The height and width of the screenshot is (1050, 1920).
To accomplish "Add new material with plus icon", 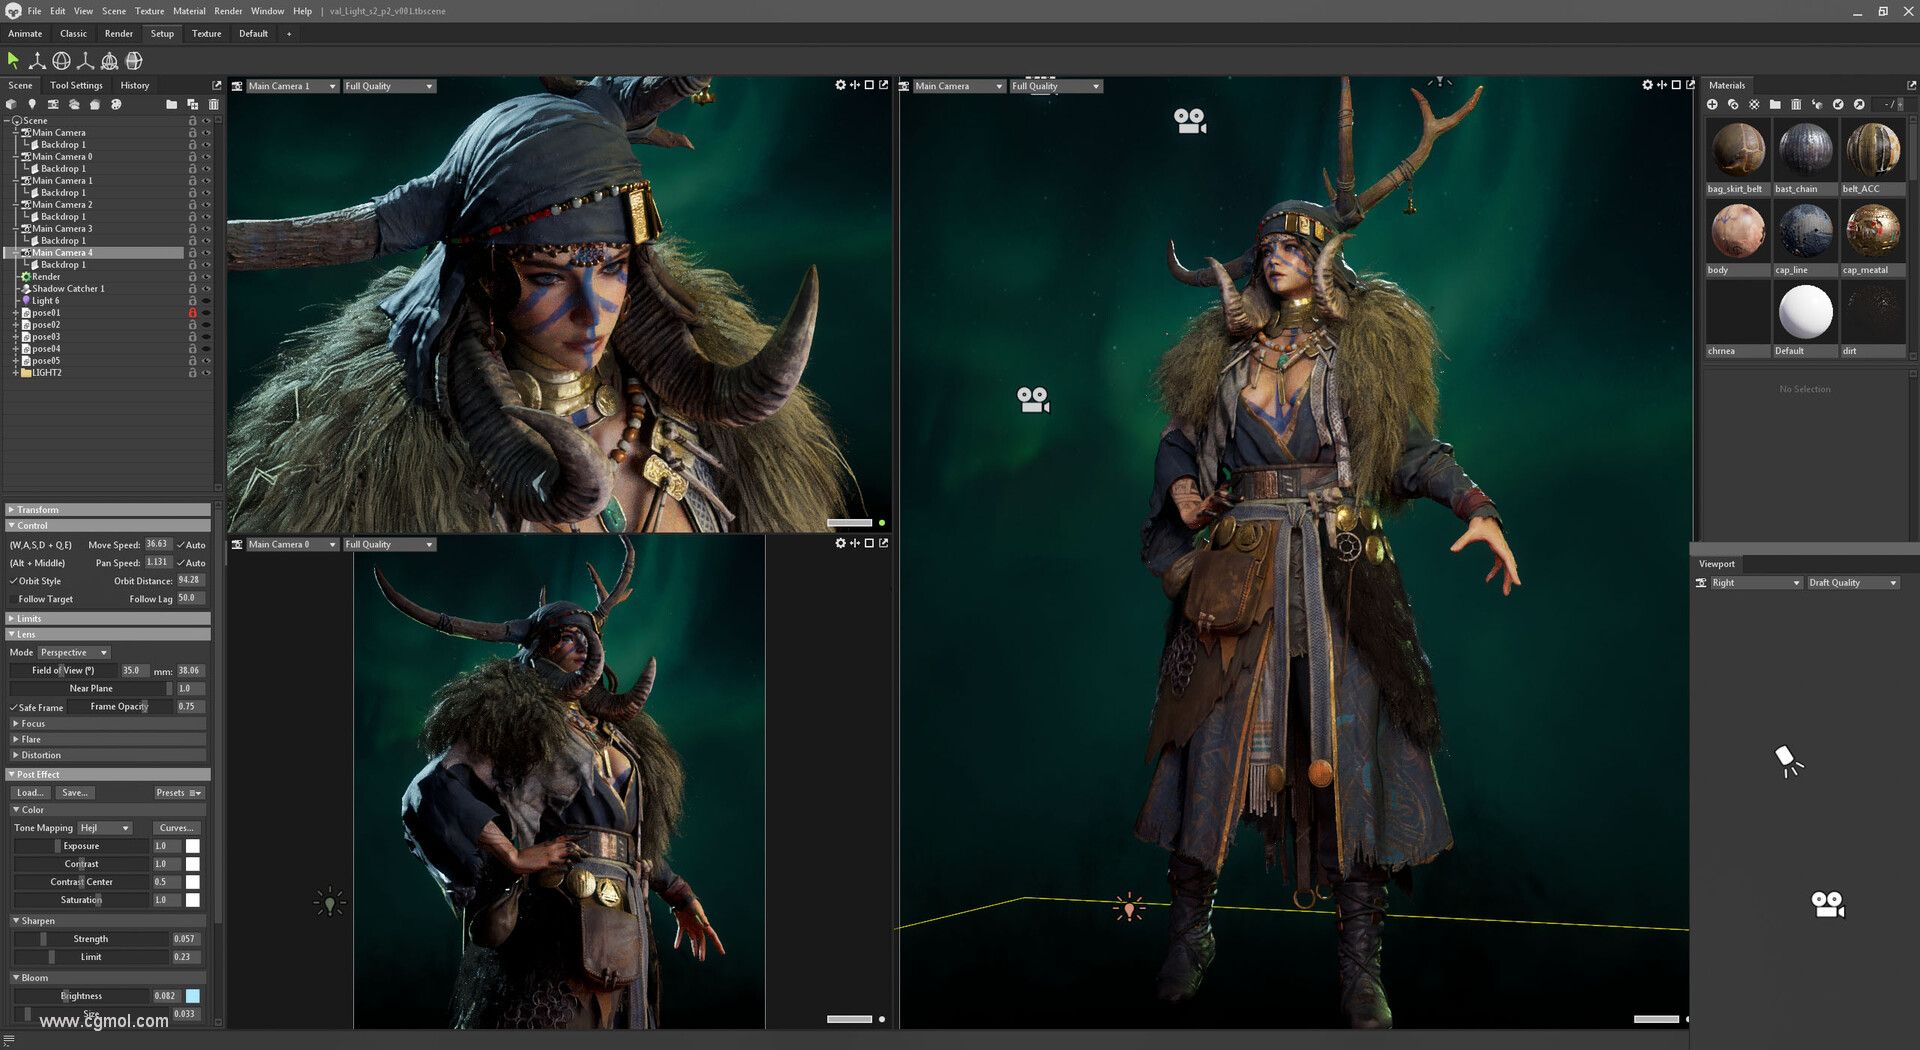I will 1712,104.
